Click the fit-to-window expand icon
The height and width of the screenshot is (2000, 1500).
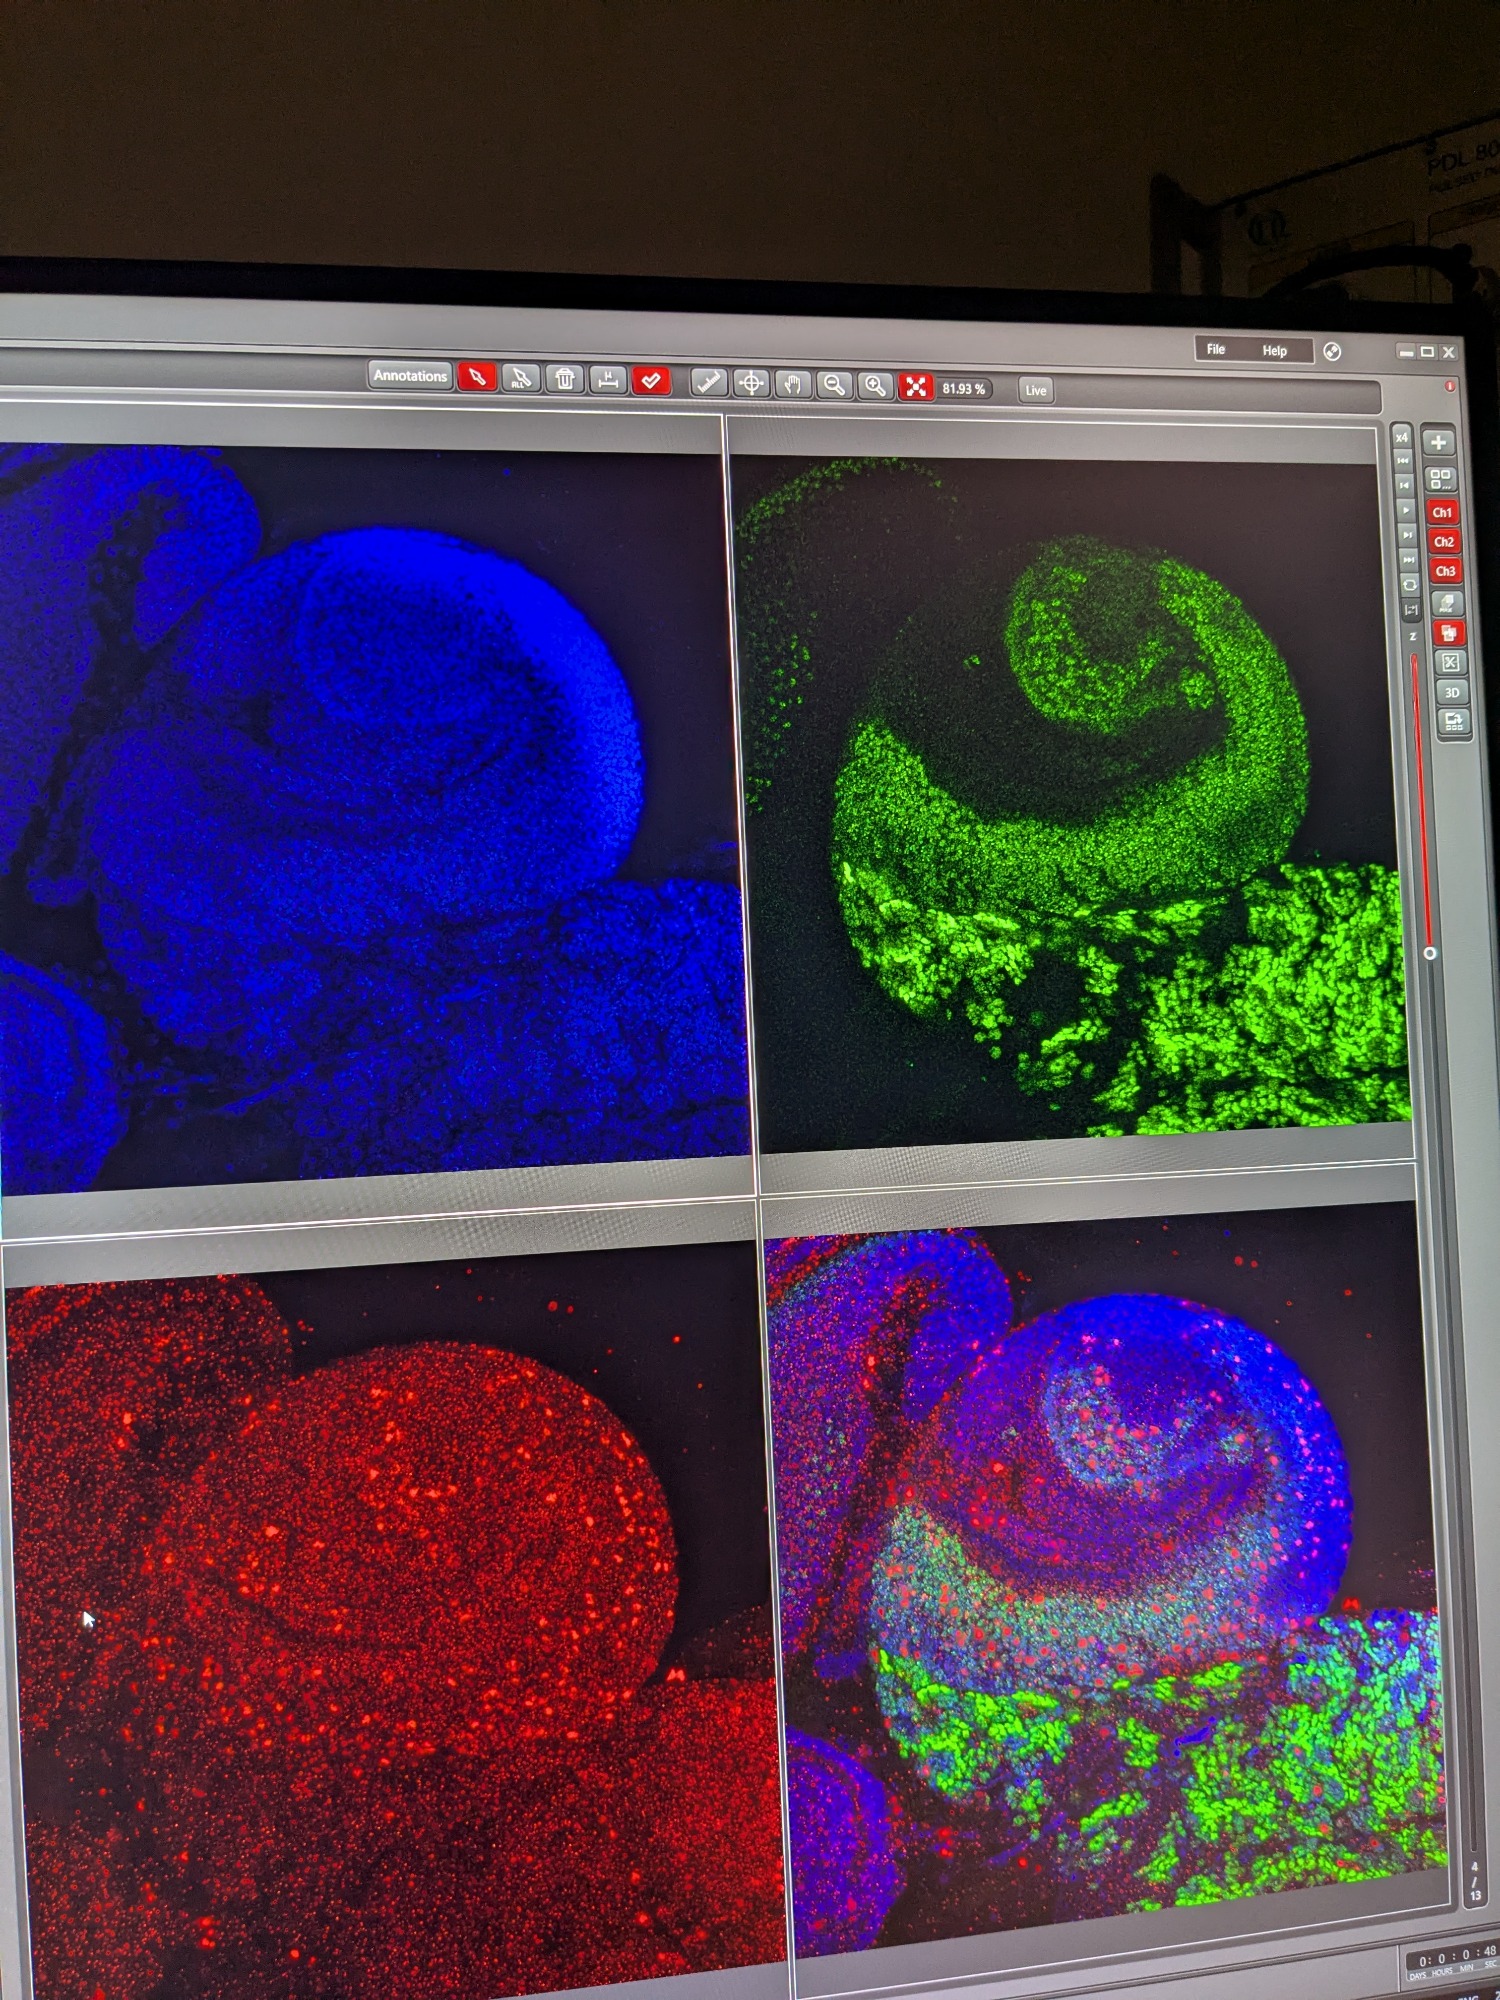click(x=915, y=387)
